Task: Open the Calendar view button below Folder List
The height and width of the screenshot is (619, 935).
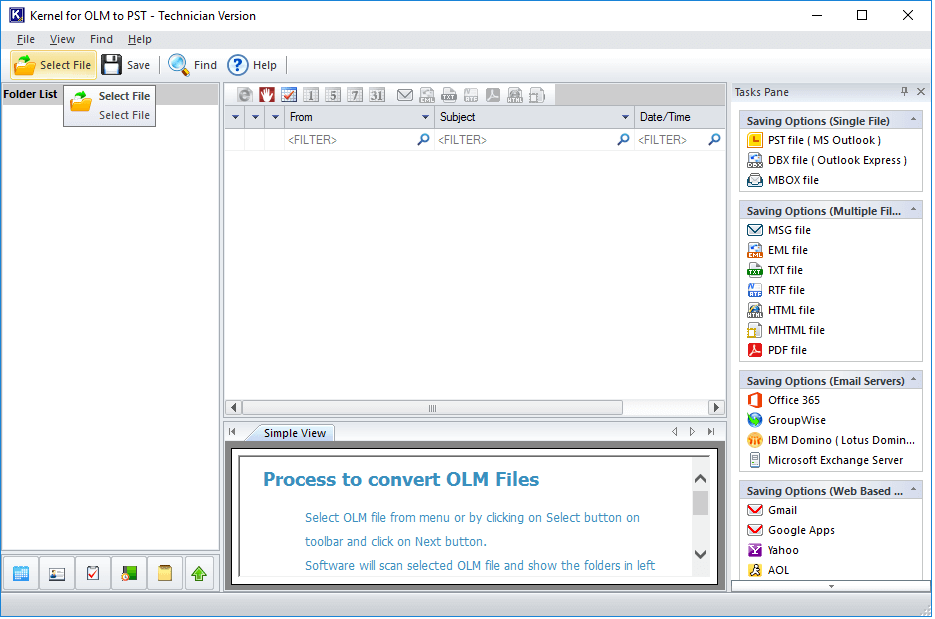Action: [21, 573]
